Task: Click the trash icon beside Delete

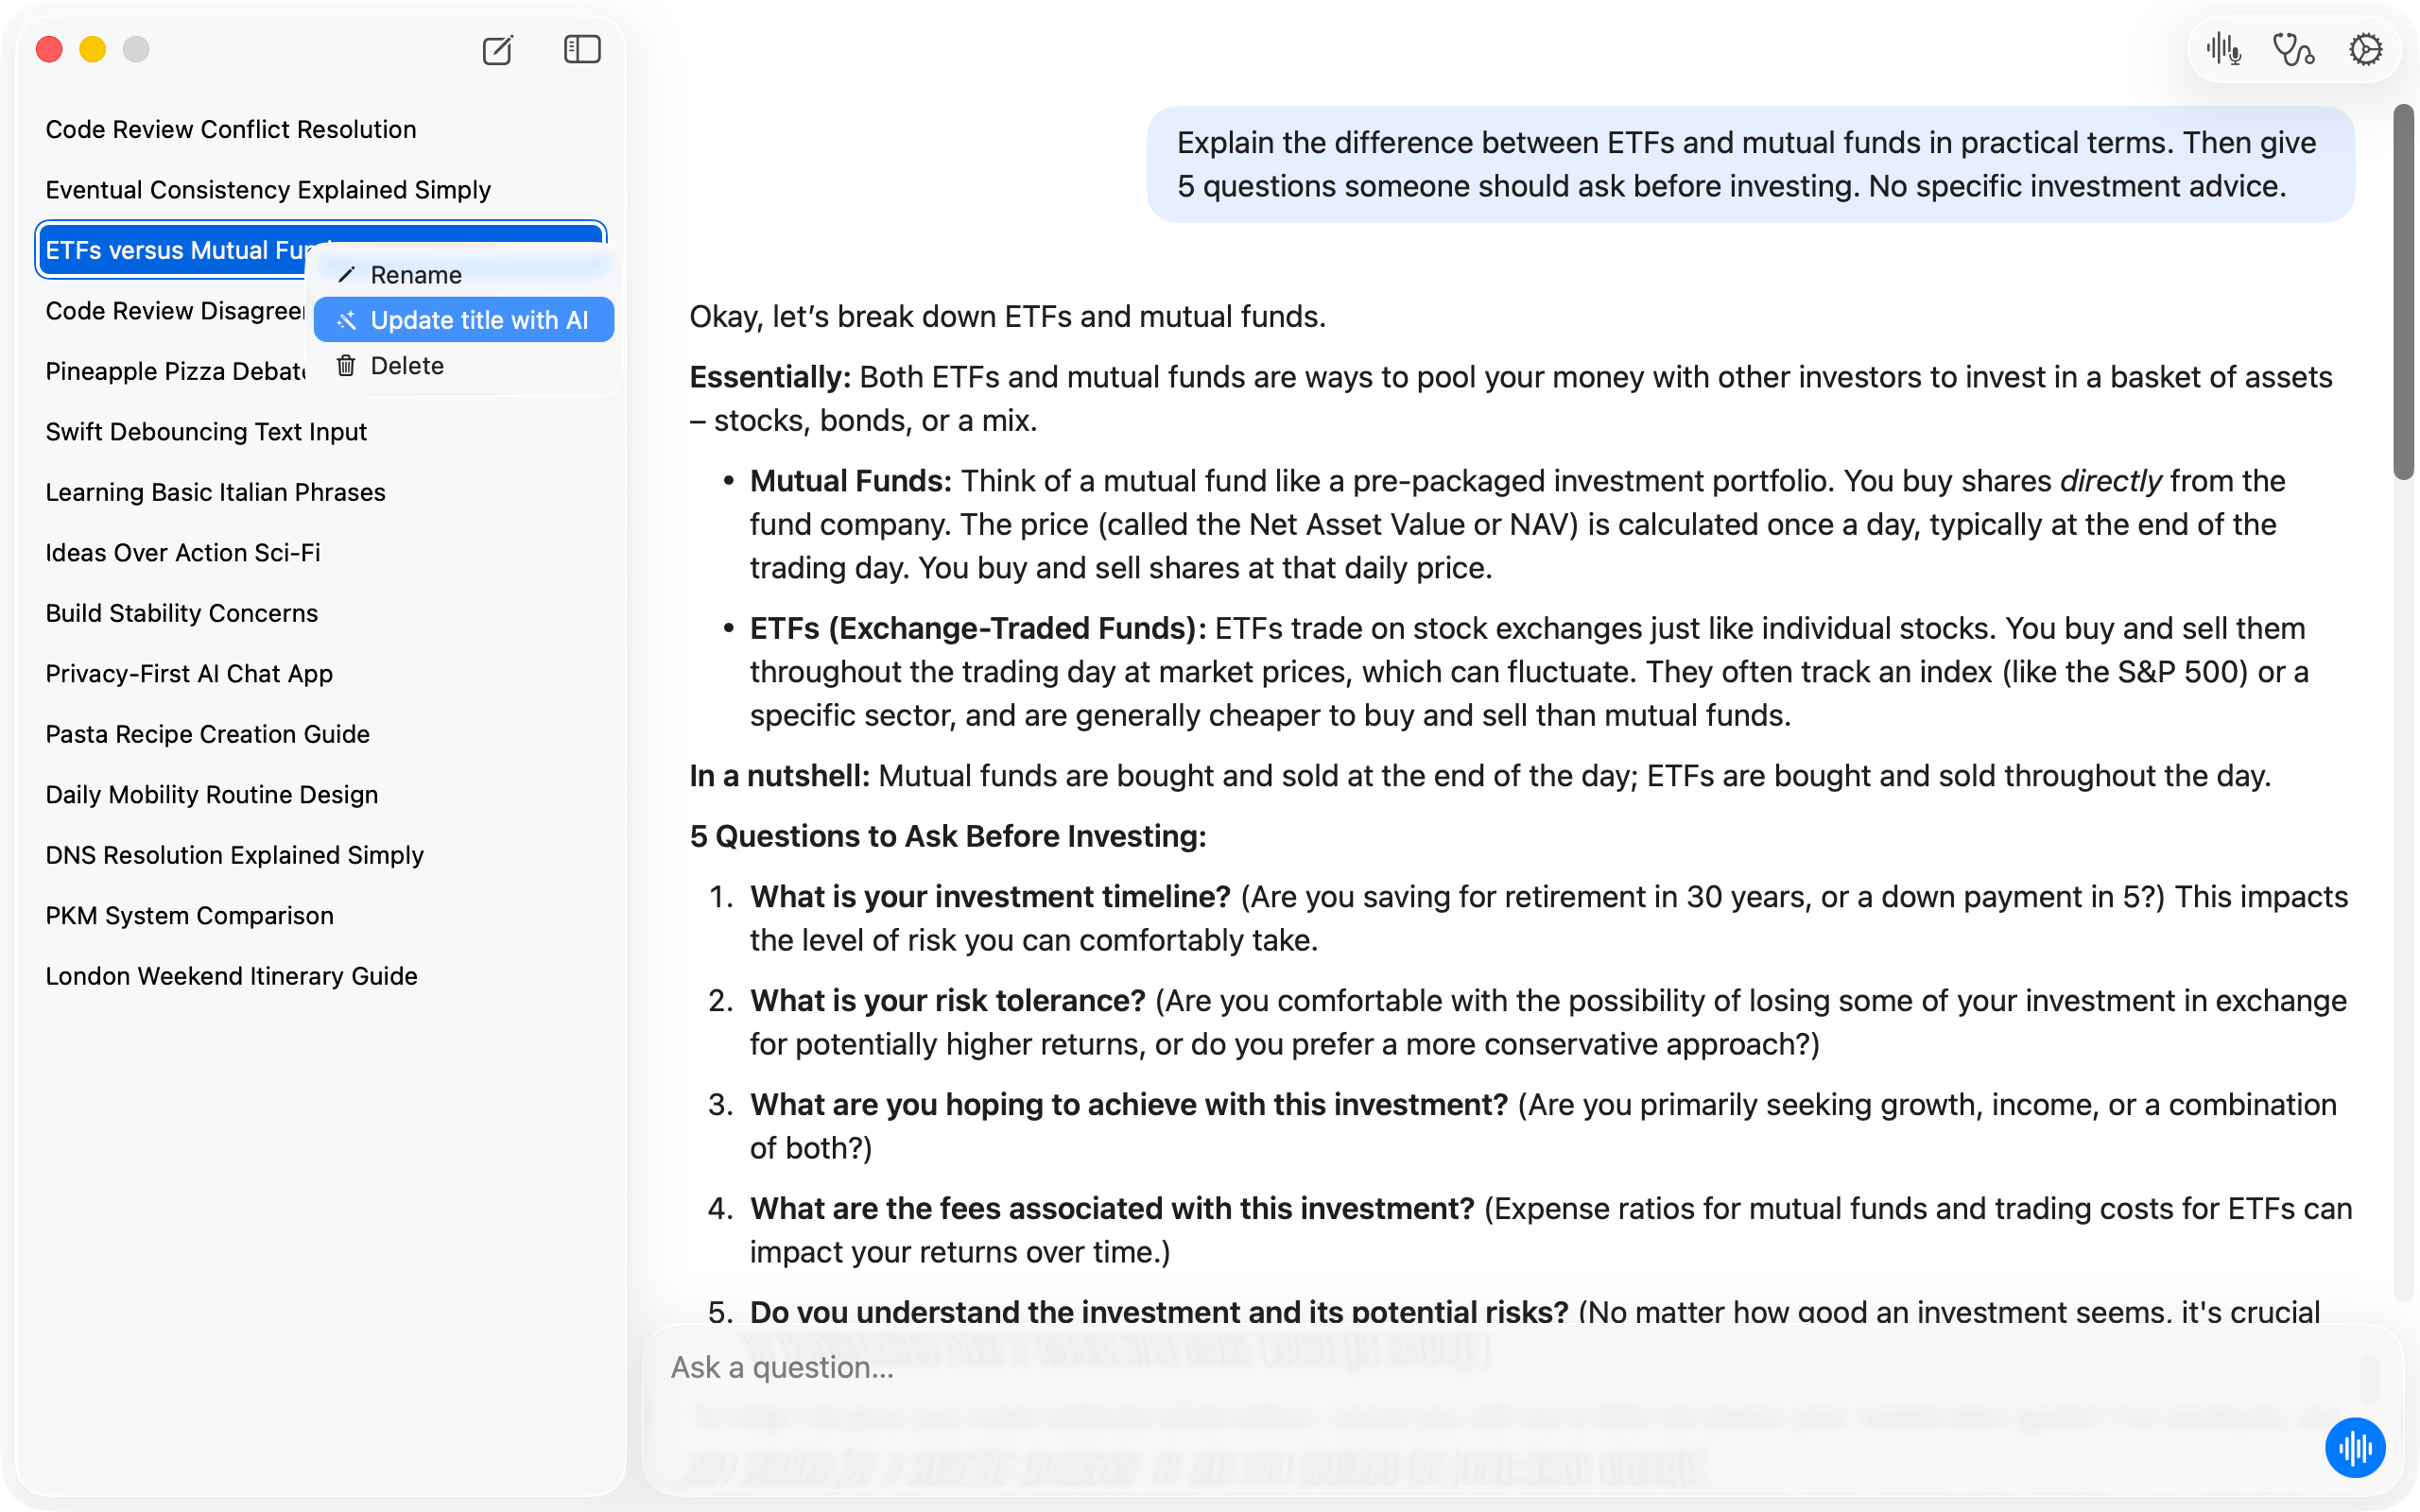Action: click(x=346, y=366)
